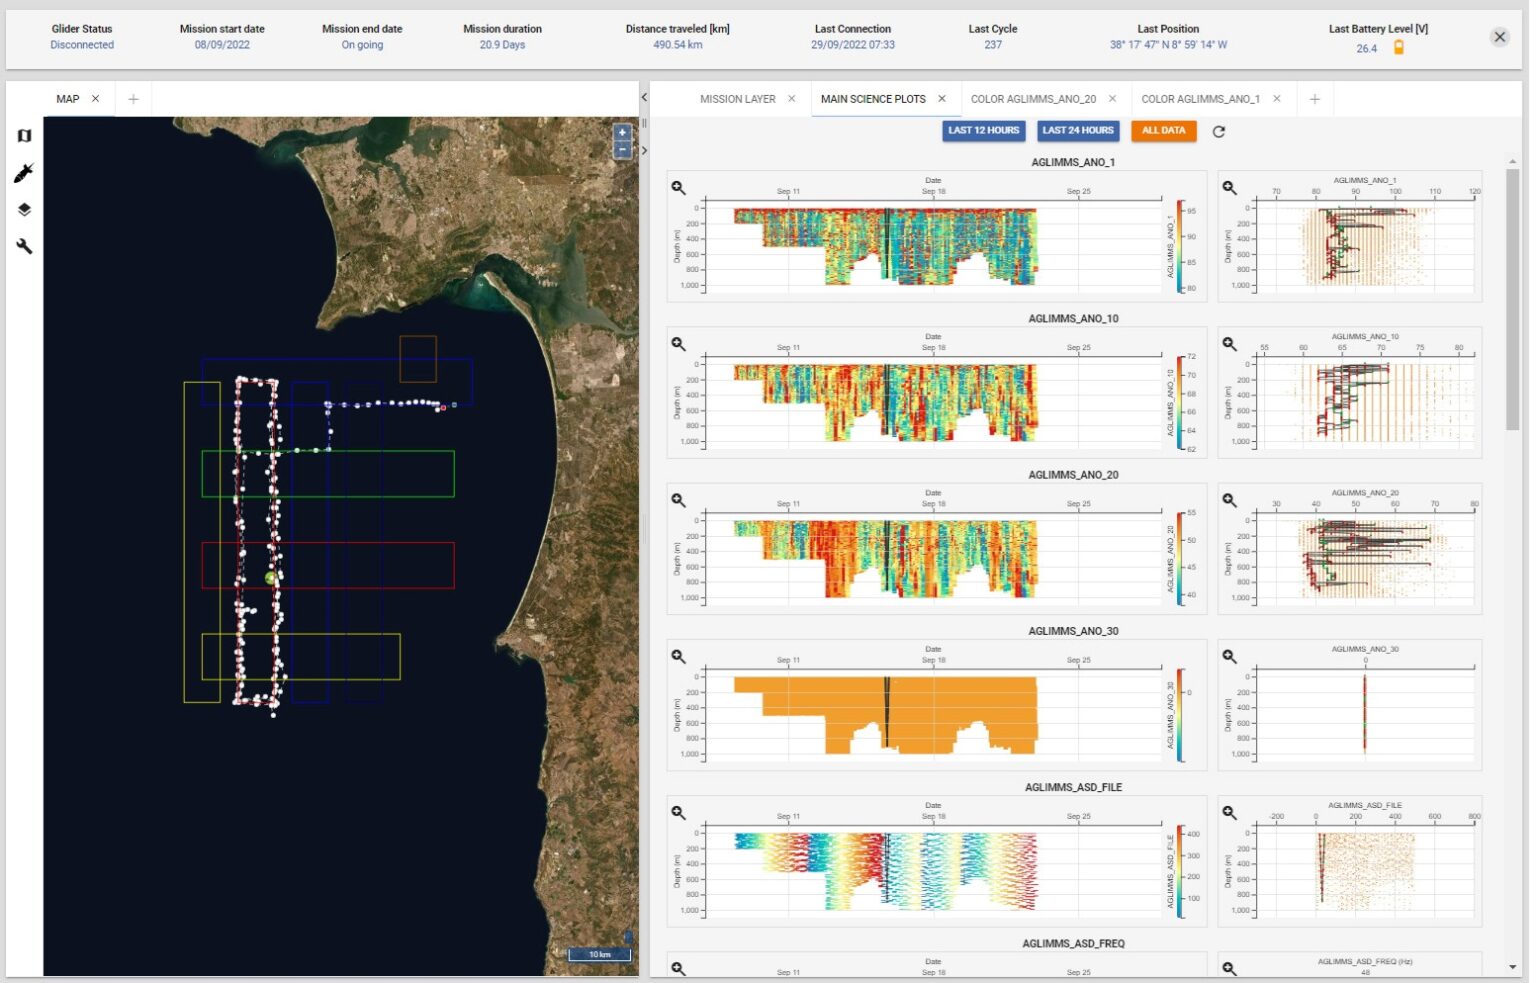Show LAST 12 HOURS of data

point(983,131)
